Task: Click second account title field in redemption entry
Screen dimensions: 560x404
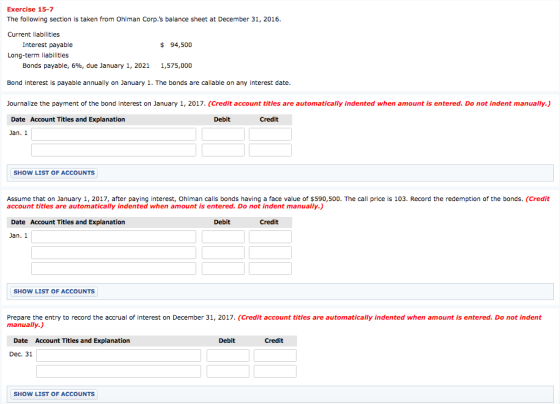Action: [114, 253]
